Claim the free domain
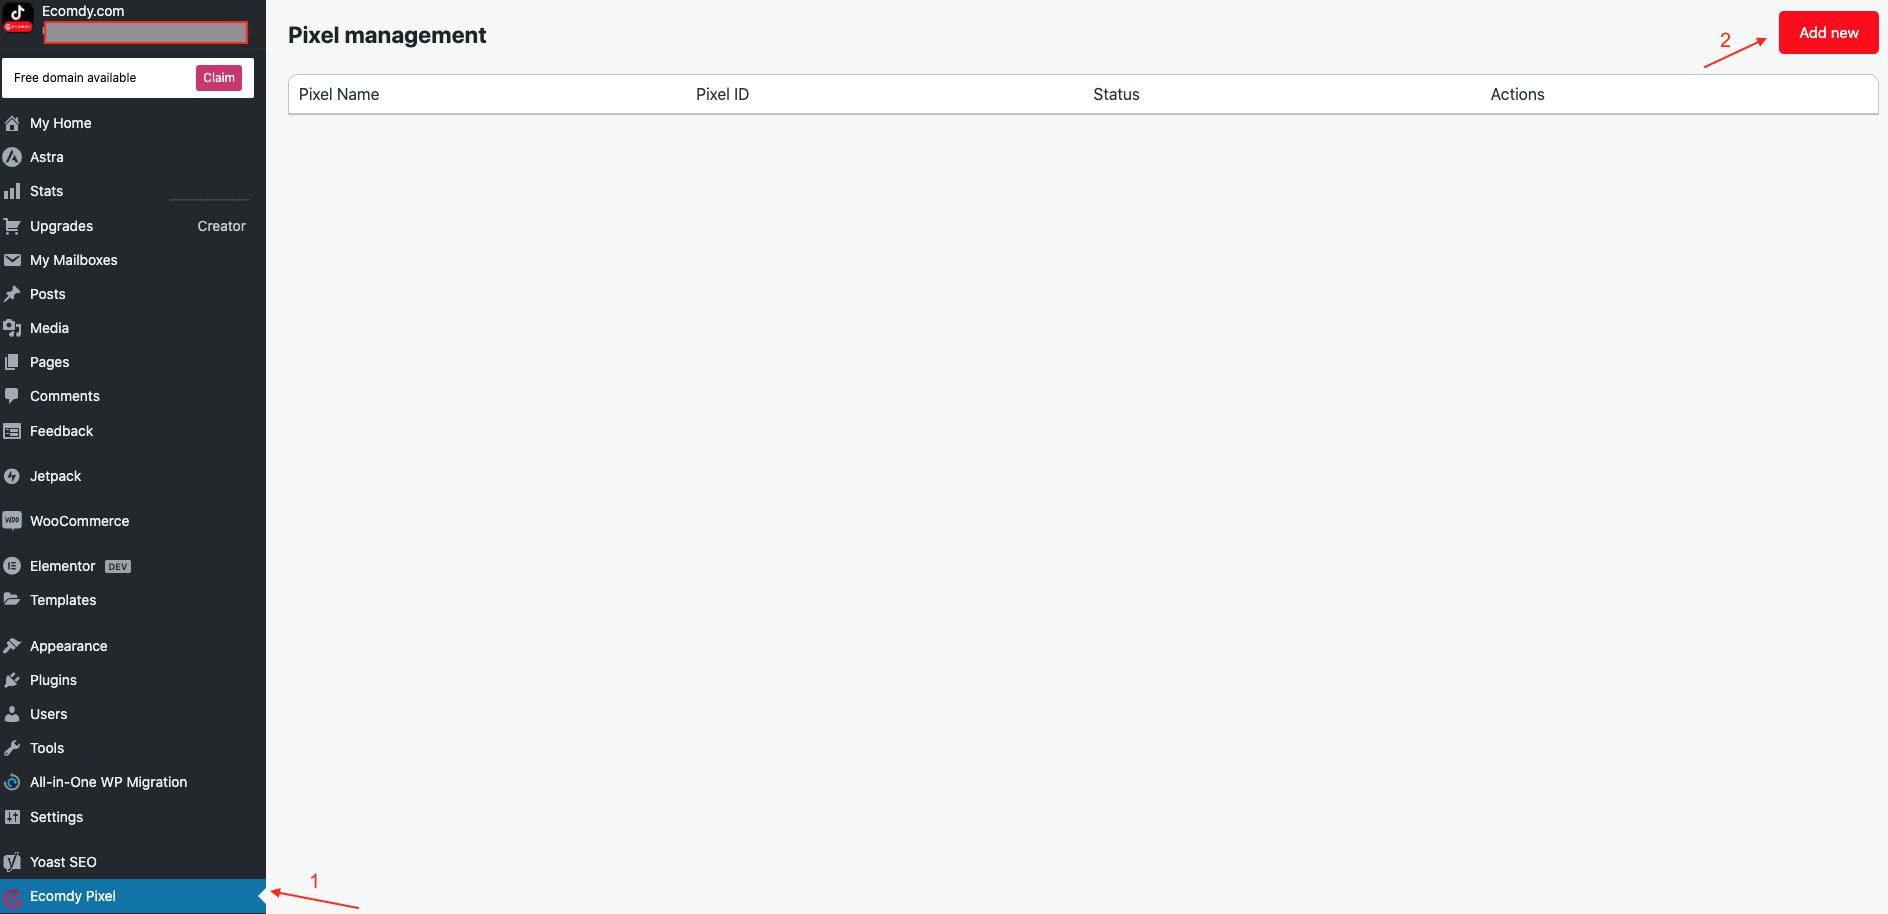The height and width of the screenshot is (914, 1888). pos(219,78)
